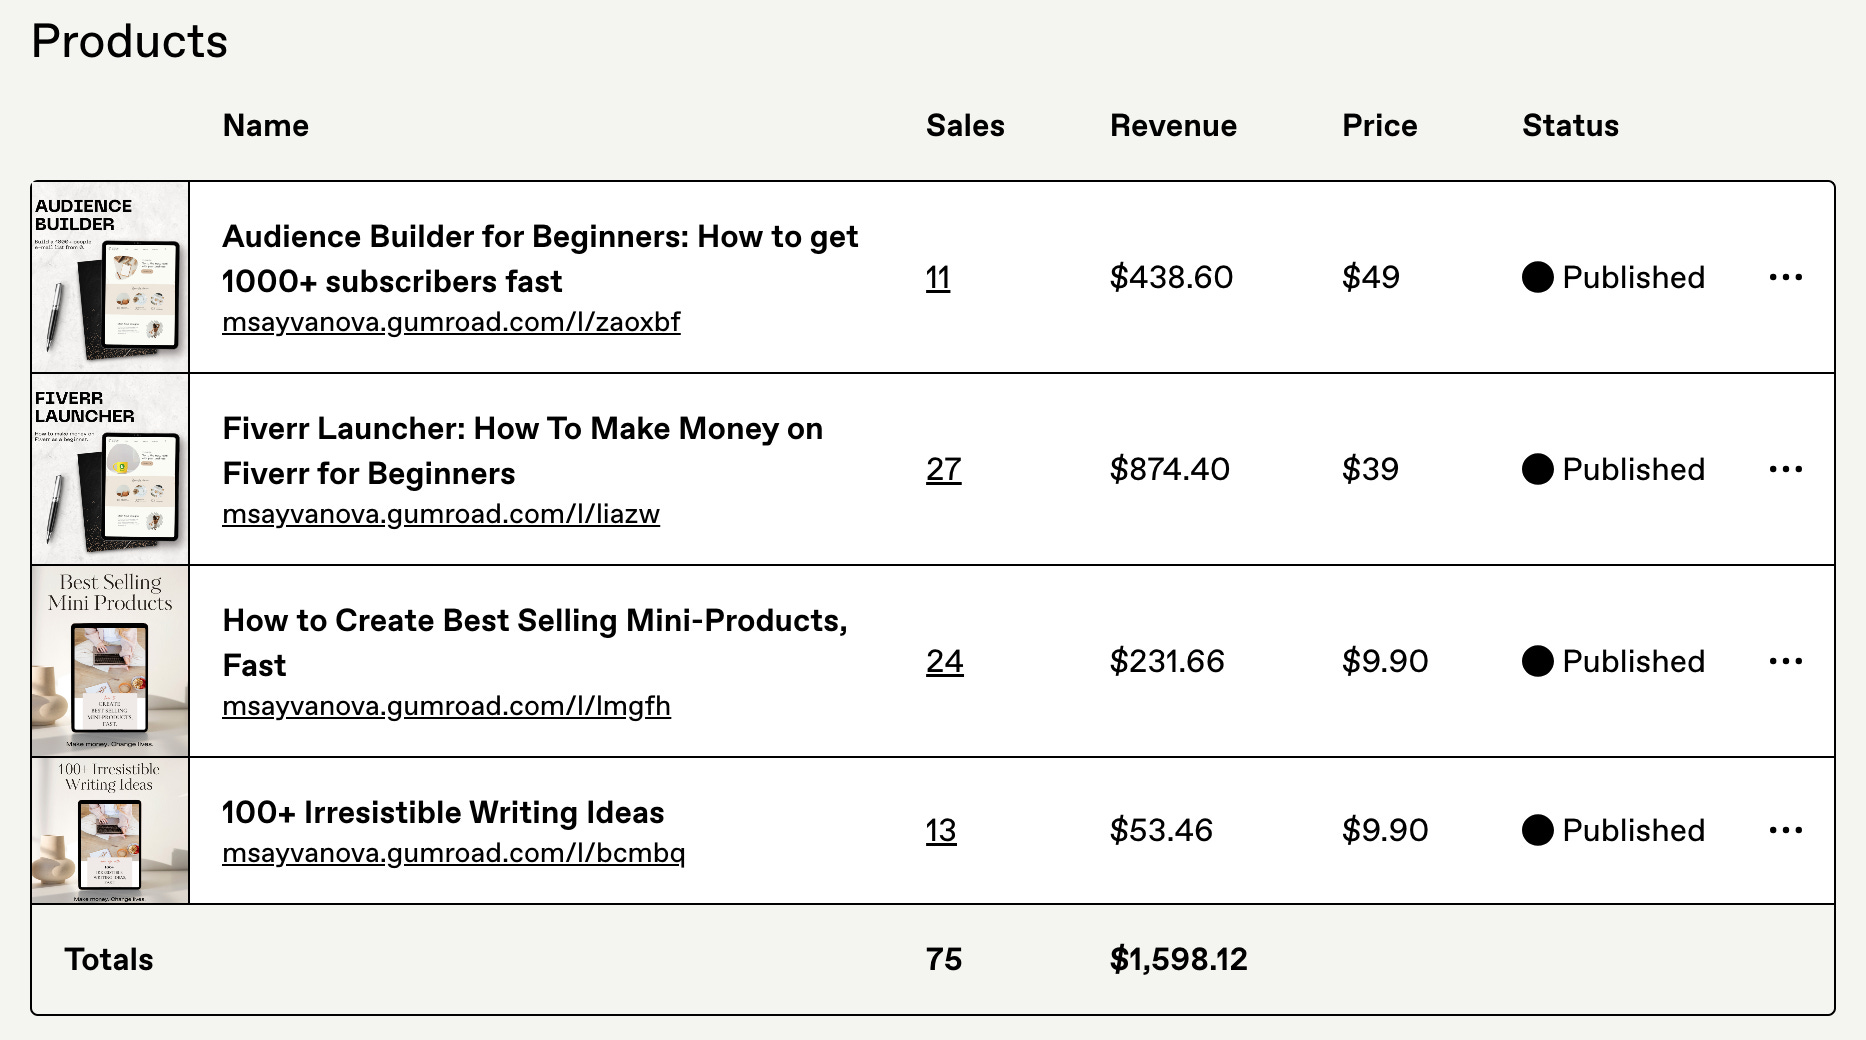This screenshot has width=1866, height=1040.
Task: Click Published status dot for Fiverr Launcher
Action: 1537,469
